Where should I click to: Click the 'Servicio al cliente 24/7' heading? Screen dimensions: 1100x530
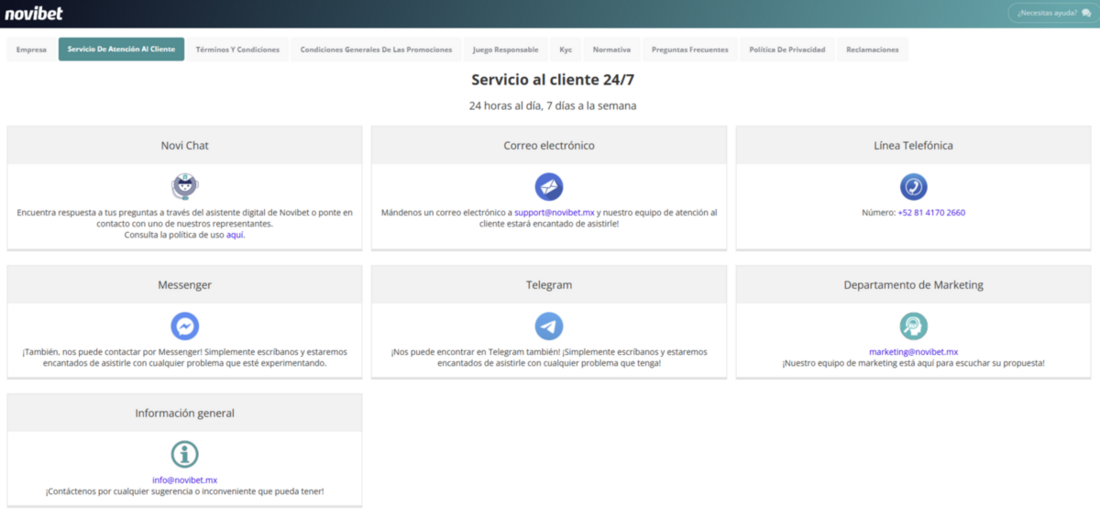(553, 79)
